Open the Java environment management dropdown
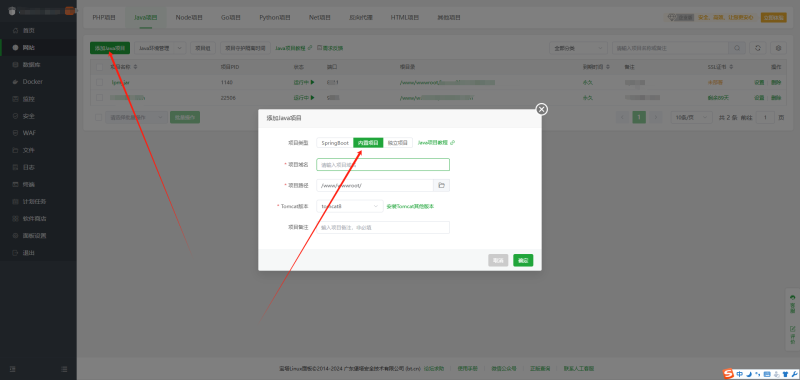This screenshot has height=380, width=800. [x=160, y=48]
